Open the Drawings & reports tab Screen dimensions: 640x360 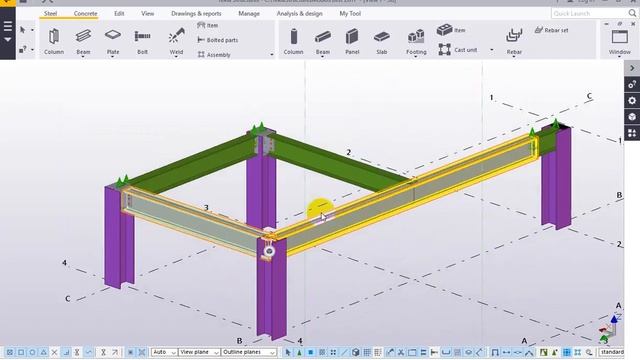[x=196, y=13]
